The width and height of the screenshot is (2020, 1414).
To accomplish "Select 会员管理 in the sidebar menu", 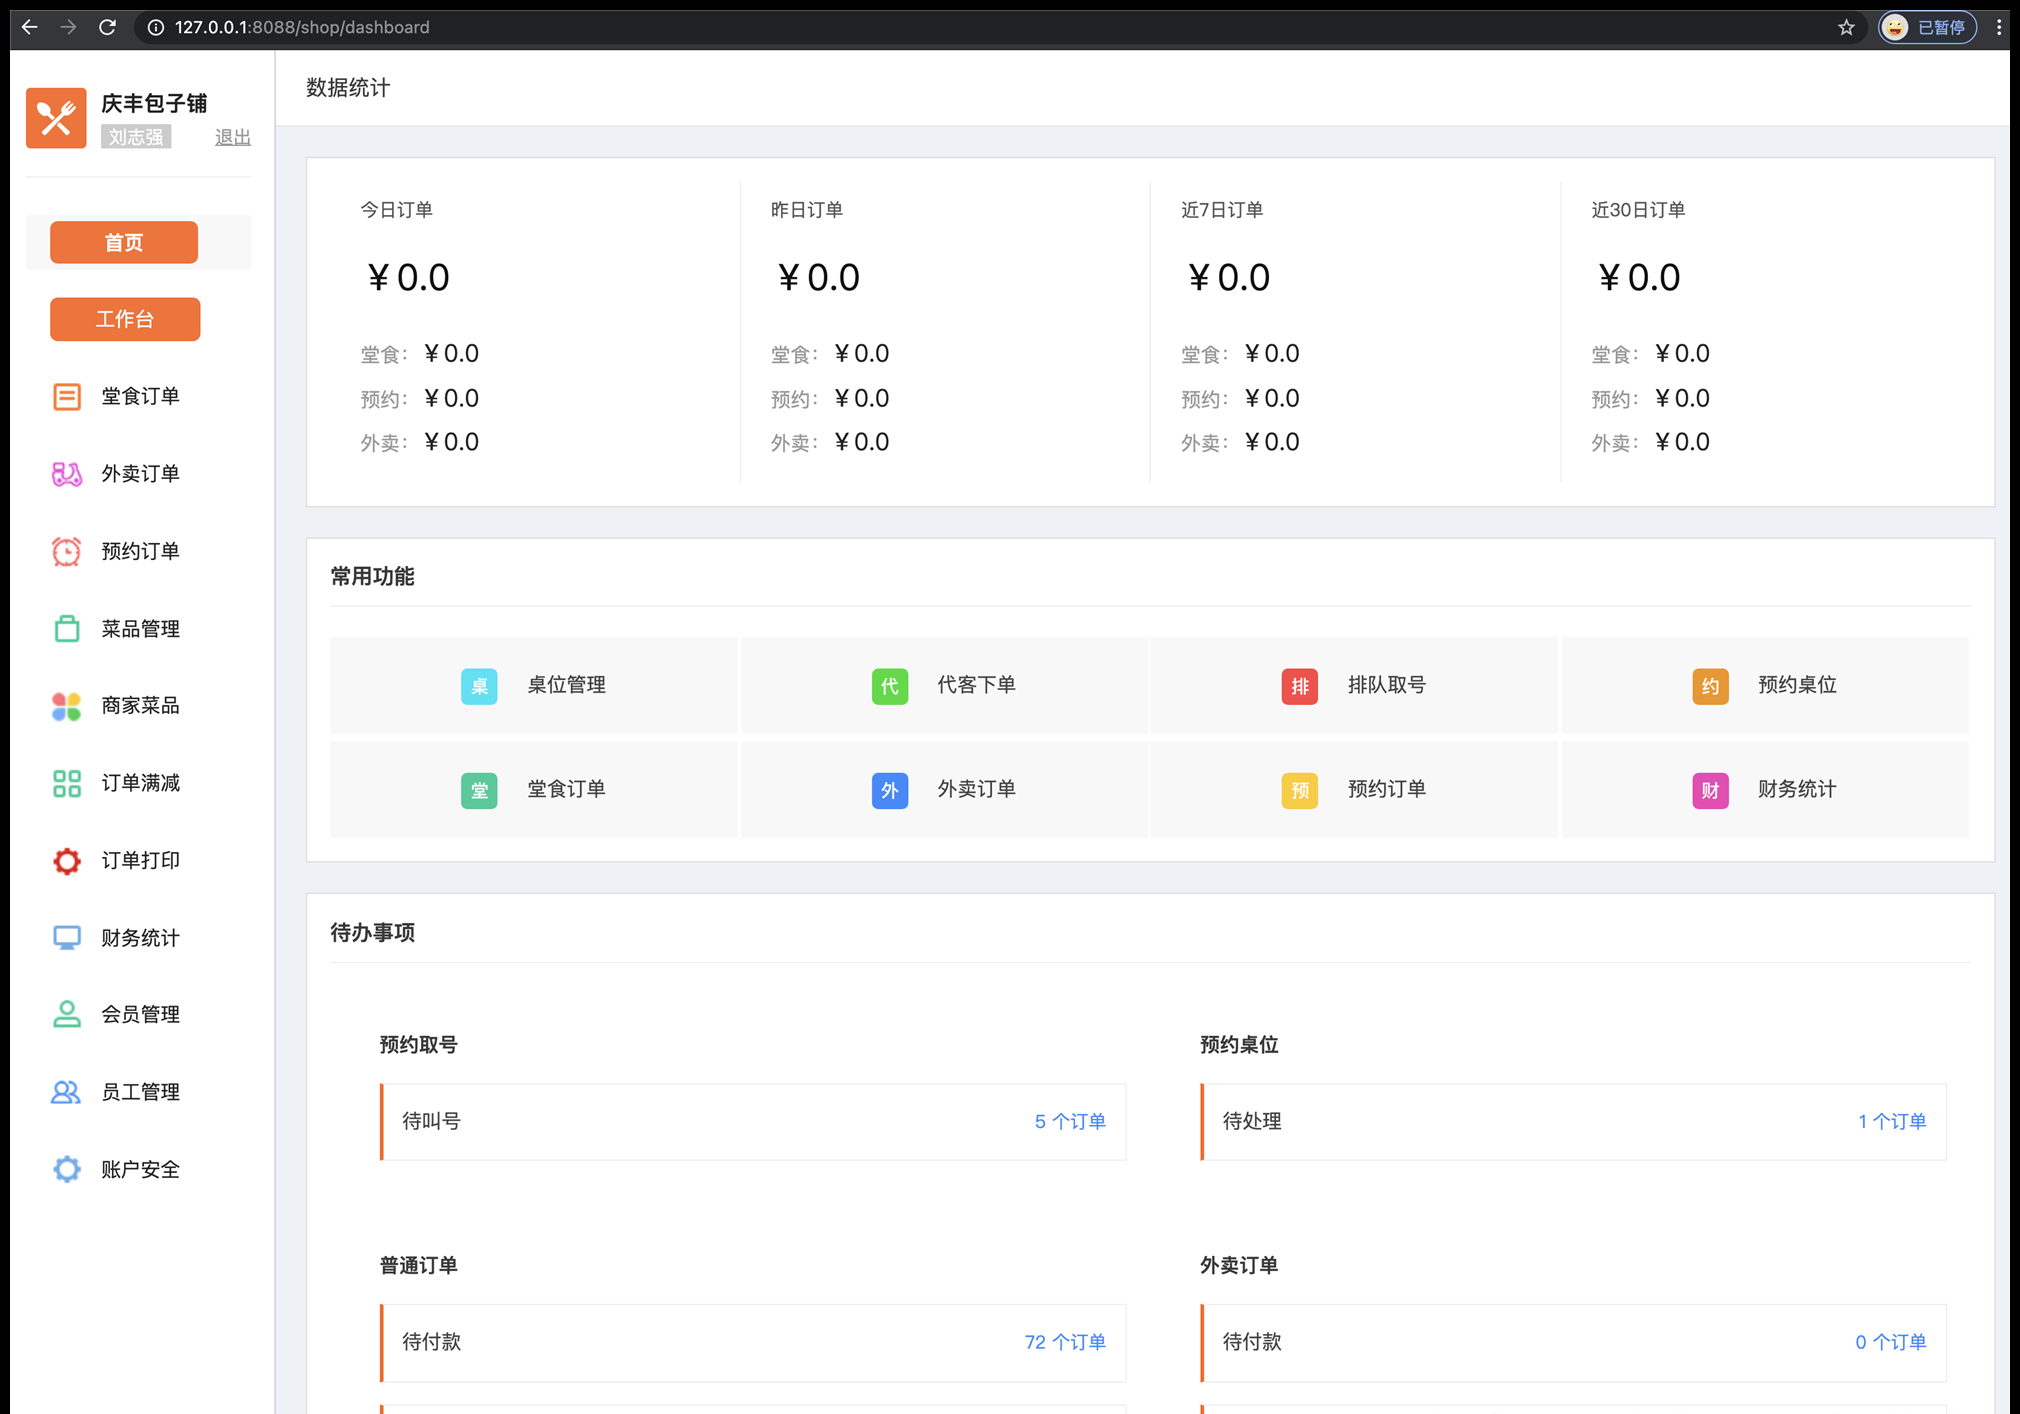I will (x=140, y=1015).
